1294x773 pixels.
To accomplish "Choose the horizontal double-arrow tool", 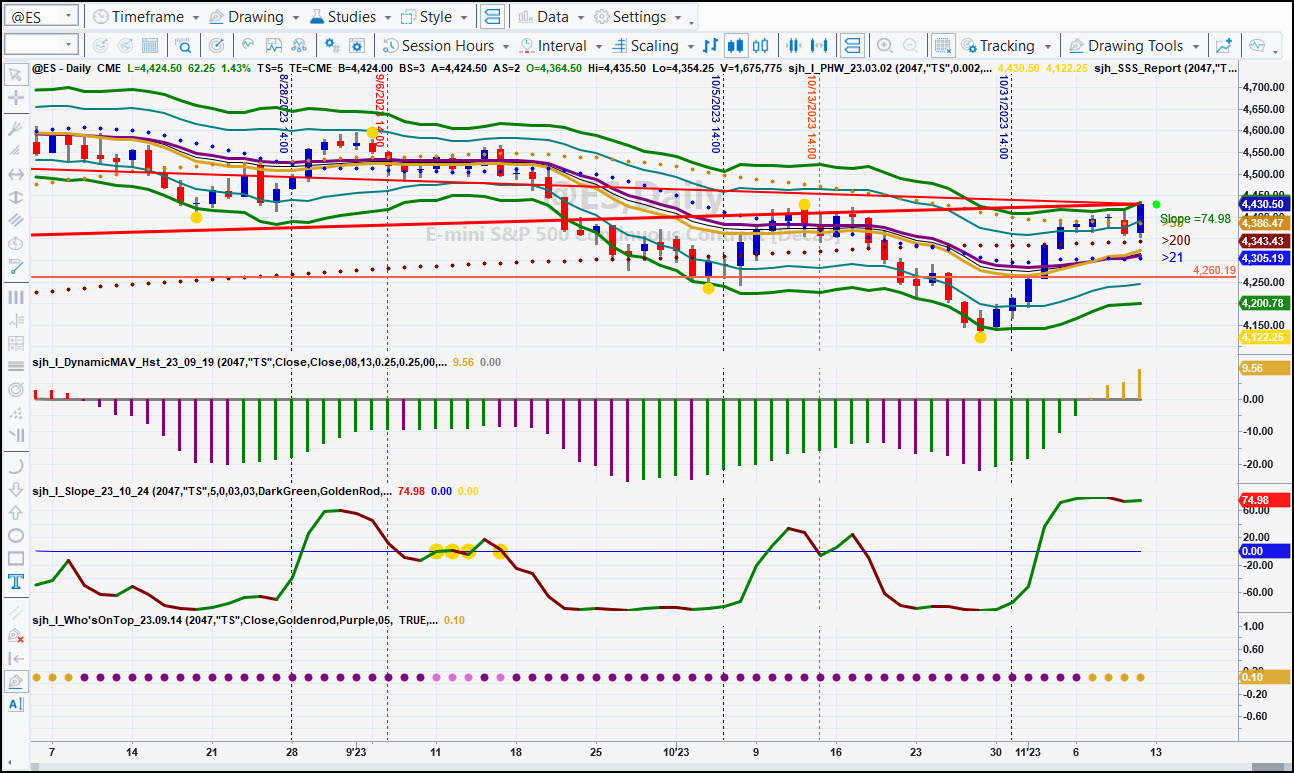I will (x=15, y=174).
